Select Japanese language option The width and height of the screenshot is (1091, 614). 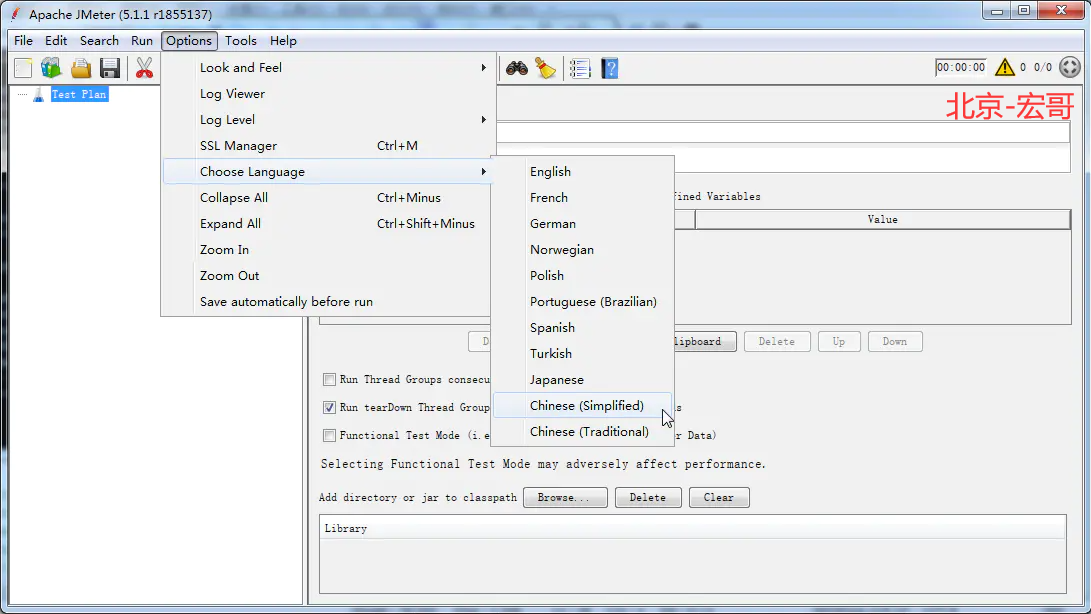click(582, 379)
